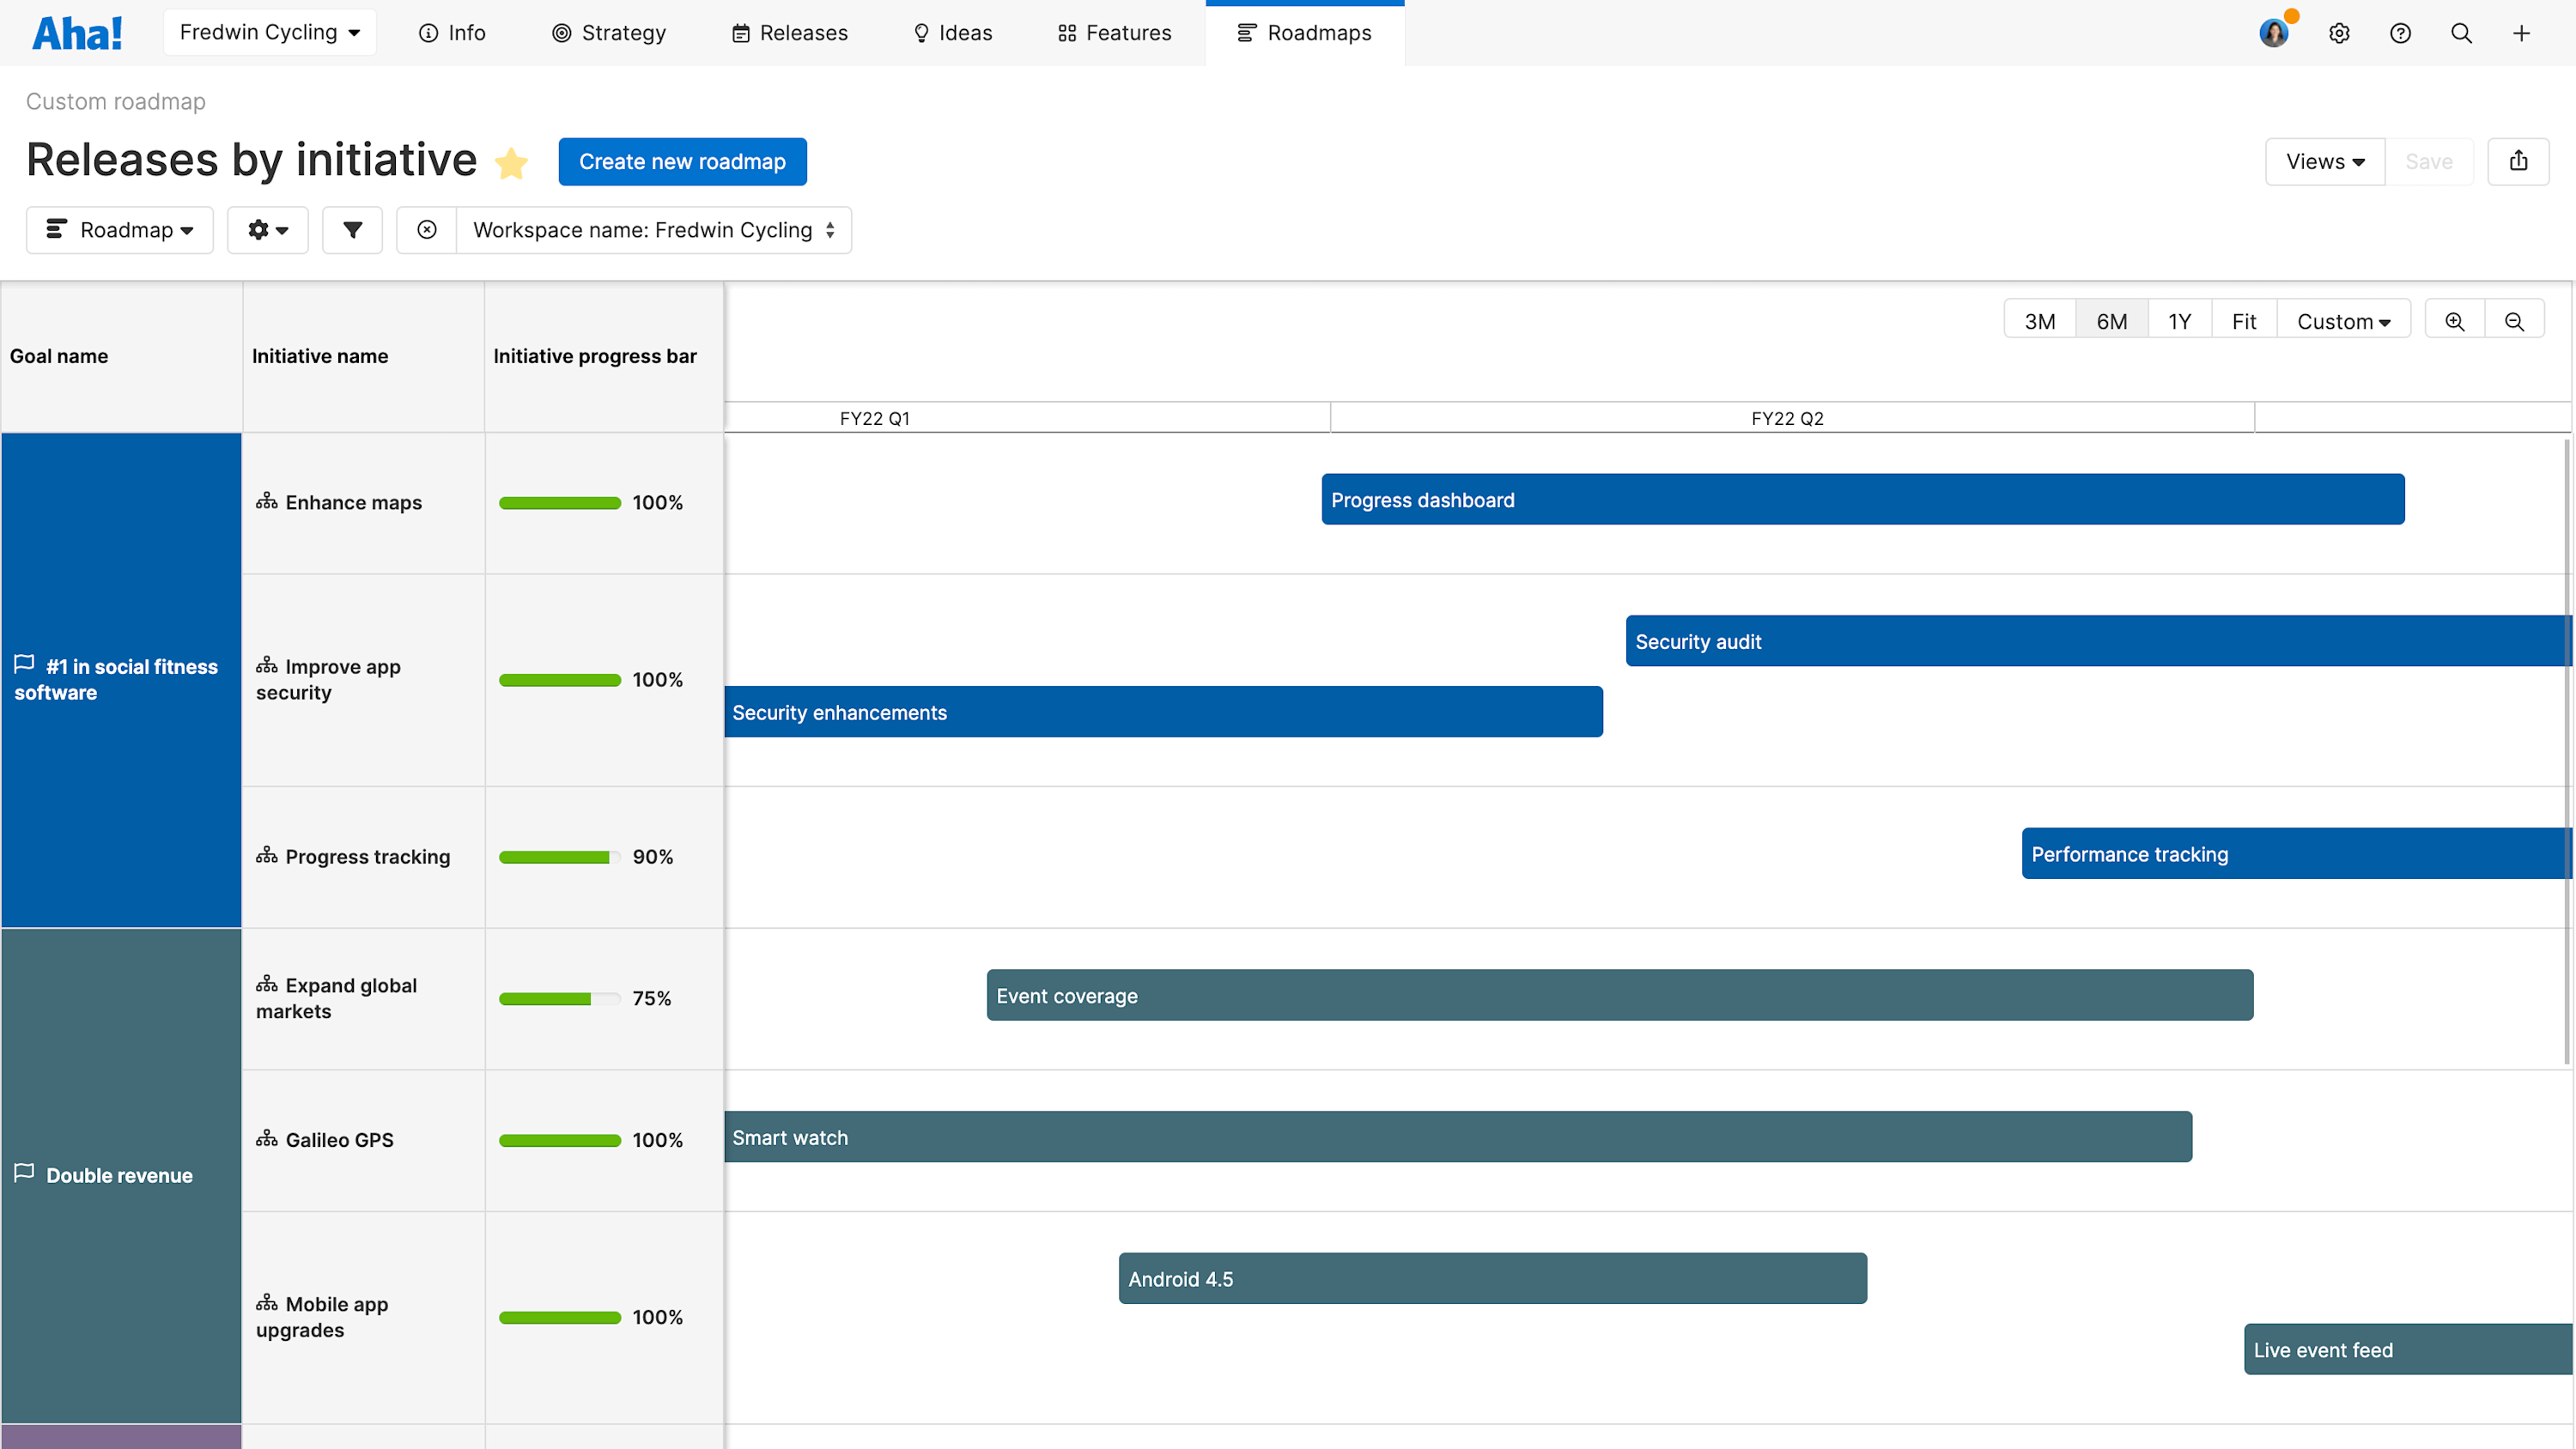Click Create new roadmap
Screen dimensions: 2576x1449
682,161
